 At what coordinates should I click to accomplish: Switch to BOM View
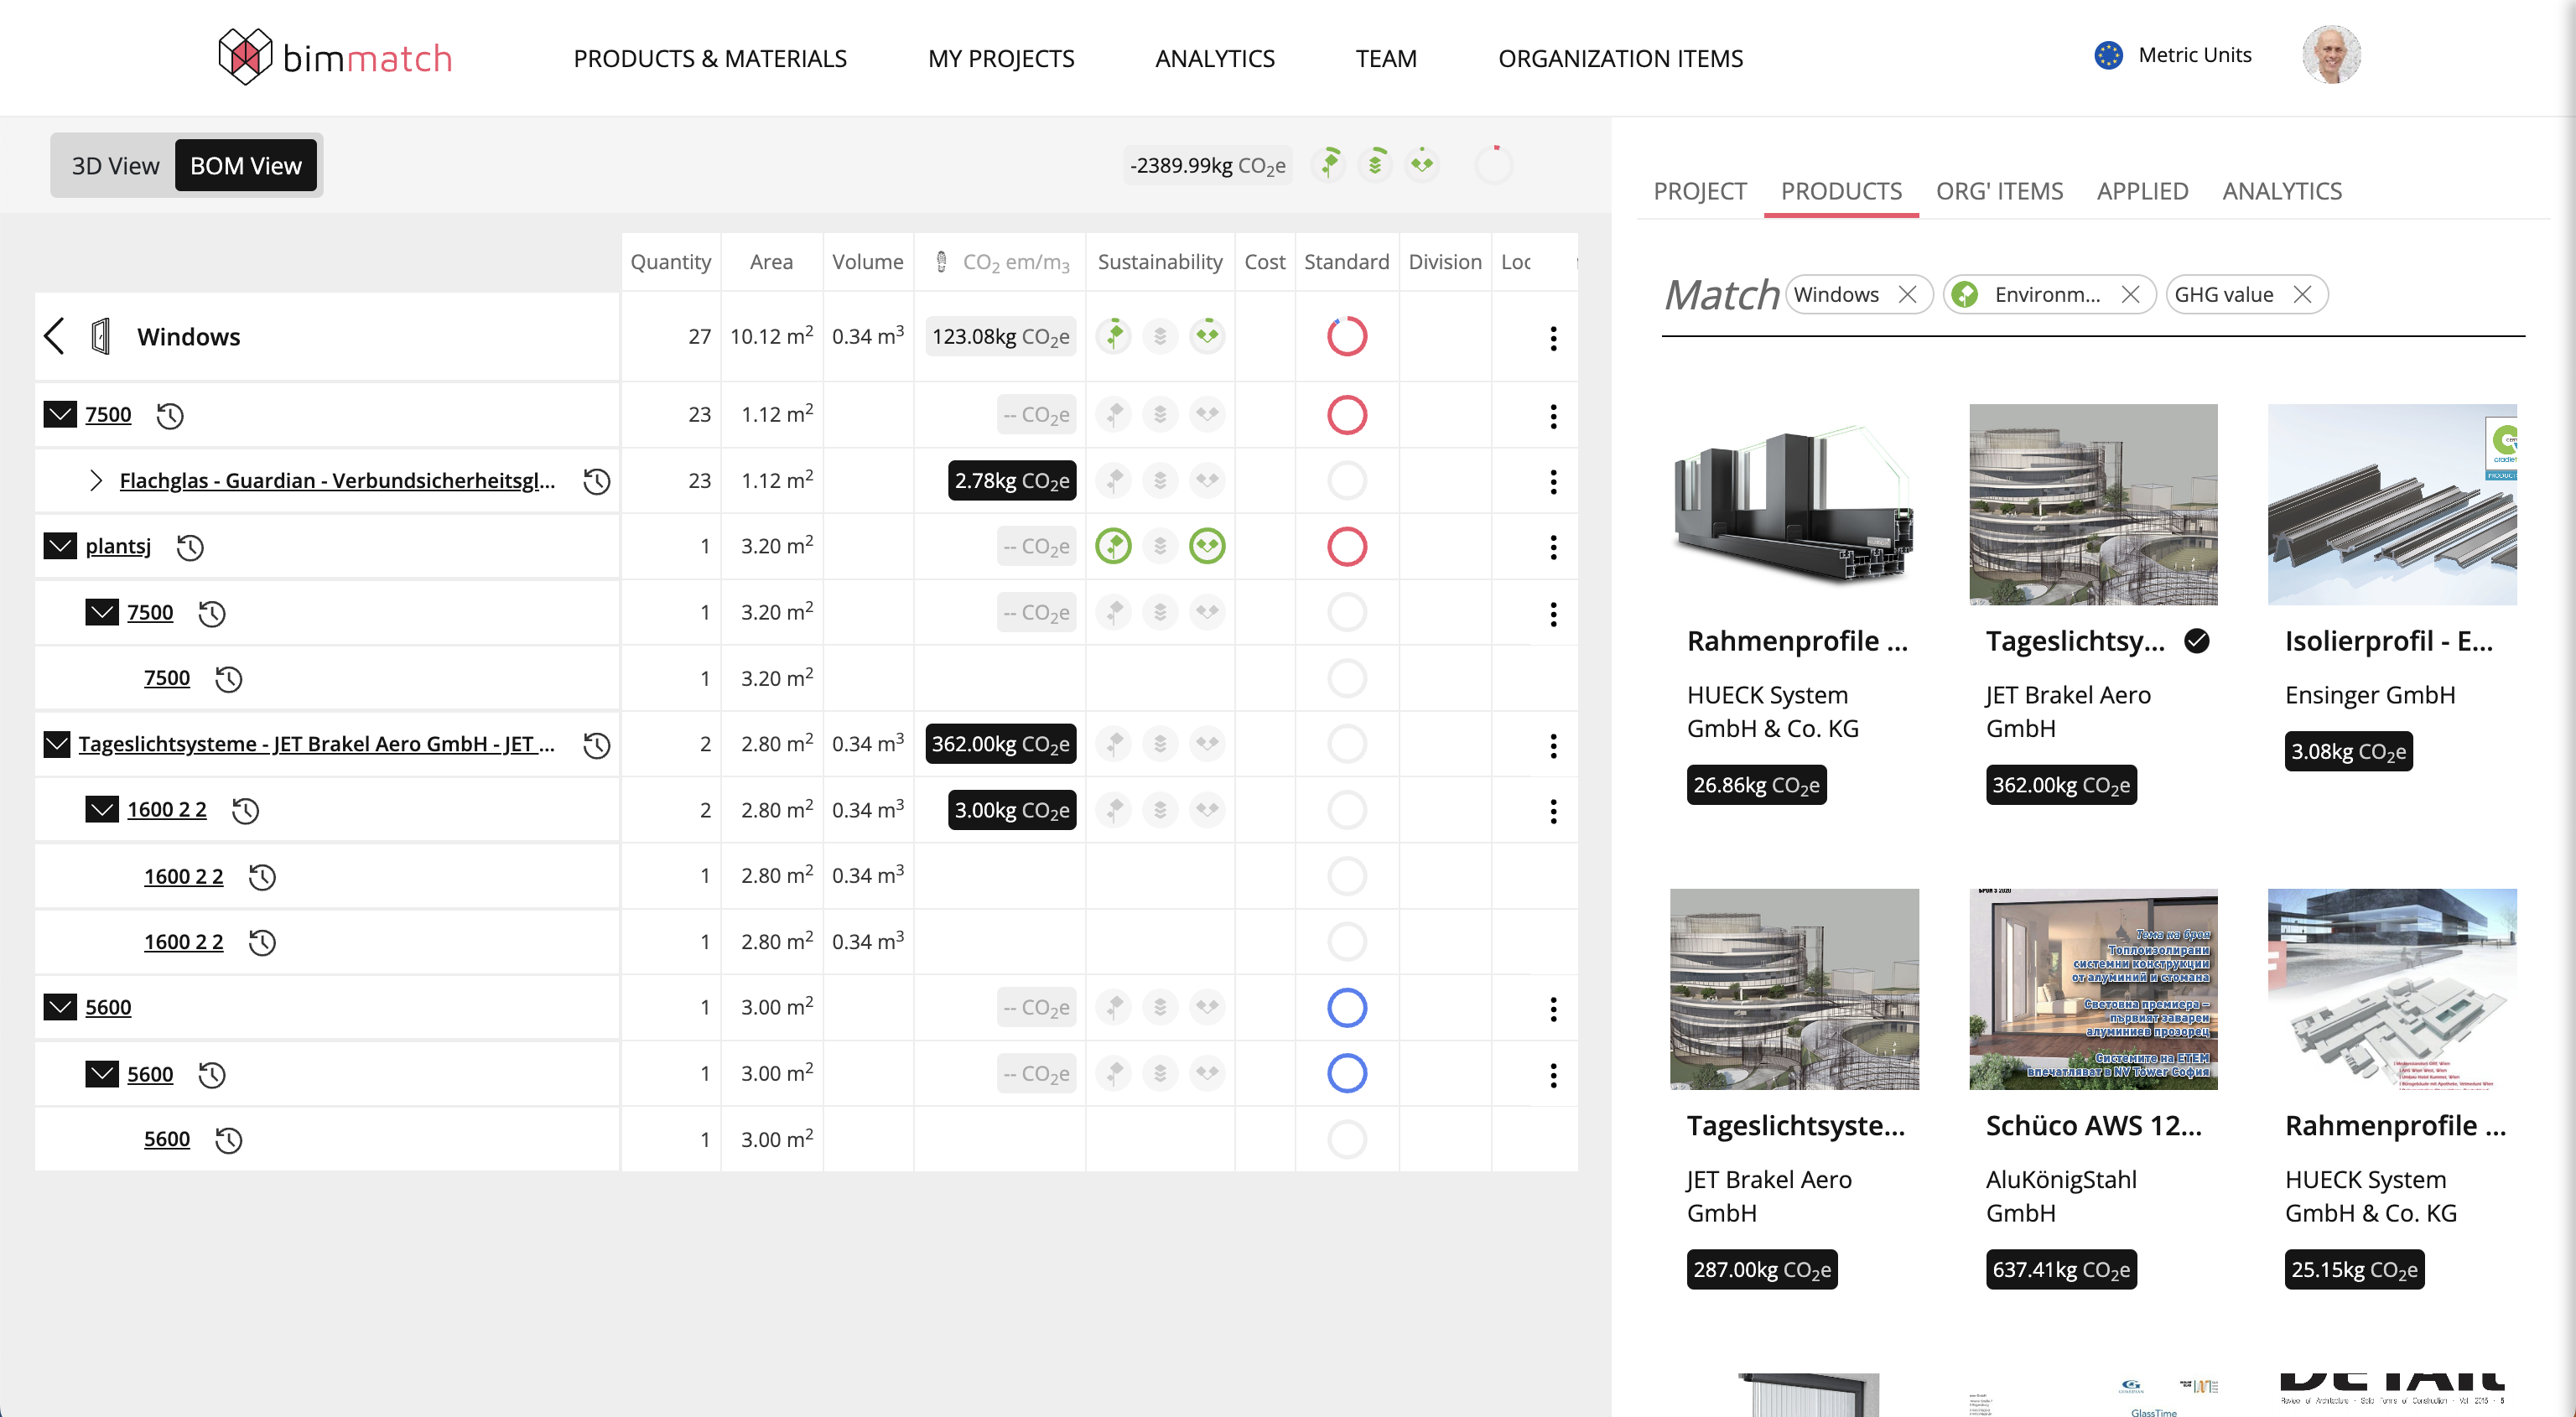tap(246, 165)
